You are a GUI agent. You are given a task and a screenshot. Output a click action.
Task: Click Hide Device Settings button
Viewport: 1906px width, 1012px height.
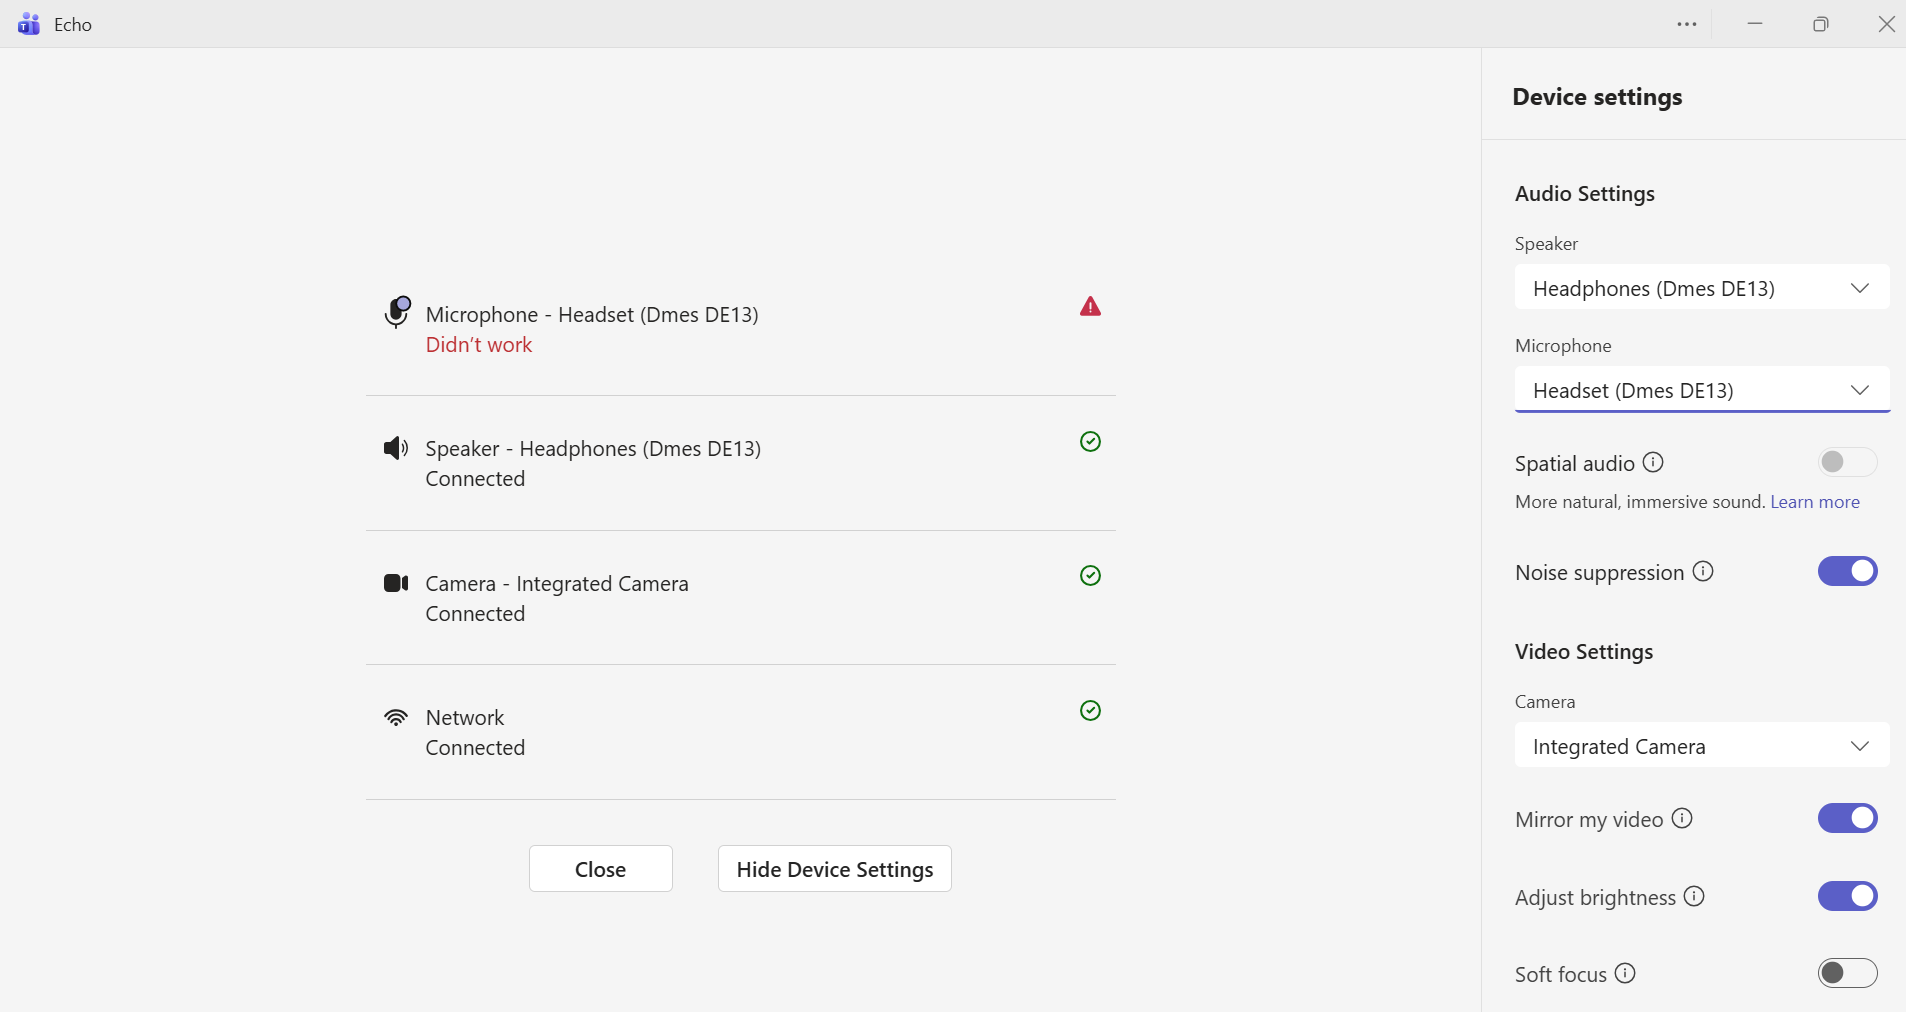click(x=835, y=869)
